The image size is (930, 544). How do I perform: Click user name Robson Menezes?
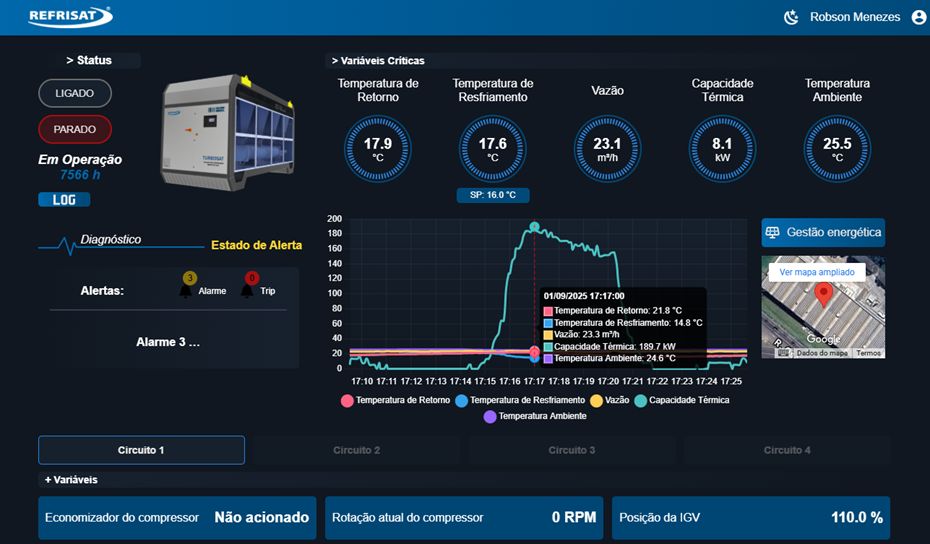855,17
